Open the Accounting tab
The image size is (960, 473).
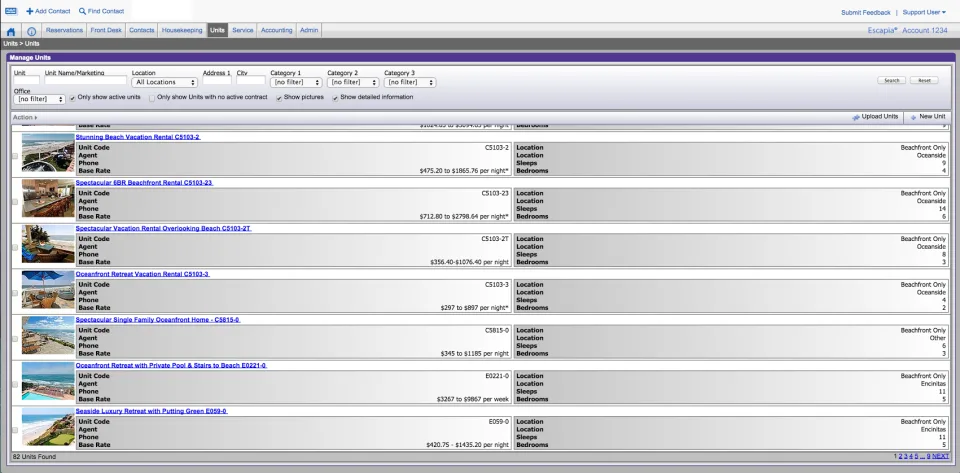(x=277, y=30)
